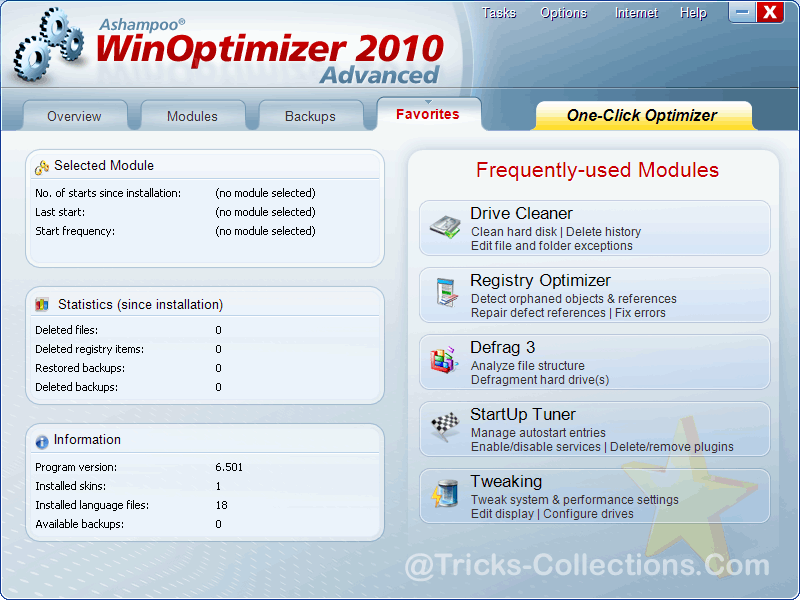Click the StartUp Tuner checkered flag icon
Image resolution: width=800 pixels, height=600 pixels.
tap(445, 427)
